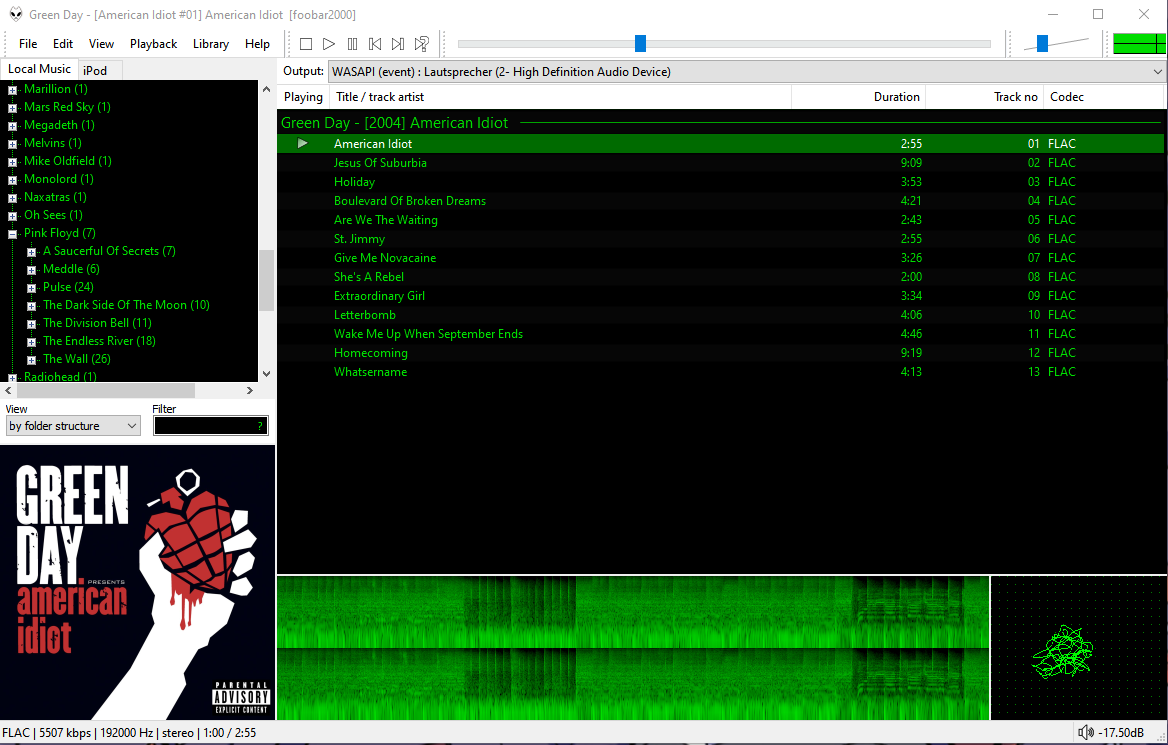Click the playing arrow beside American Idiot
The width and height of the screenshot is (1168, 745).
[302, 143]
